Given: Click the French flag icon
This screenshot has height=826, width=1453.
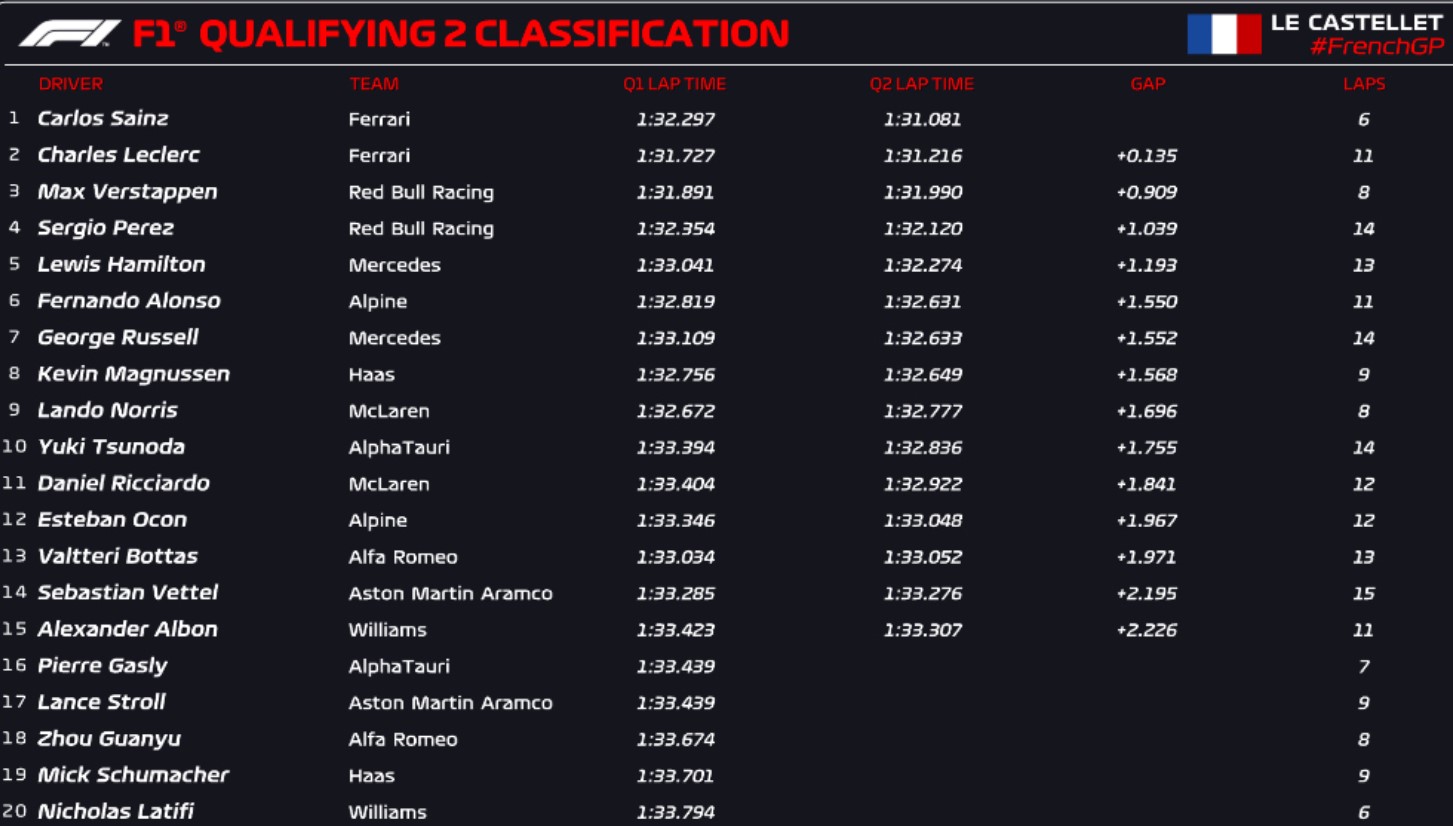Looking at the screenshot, I should pos(1224,34).
